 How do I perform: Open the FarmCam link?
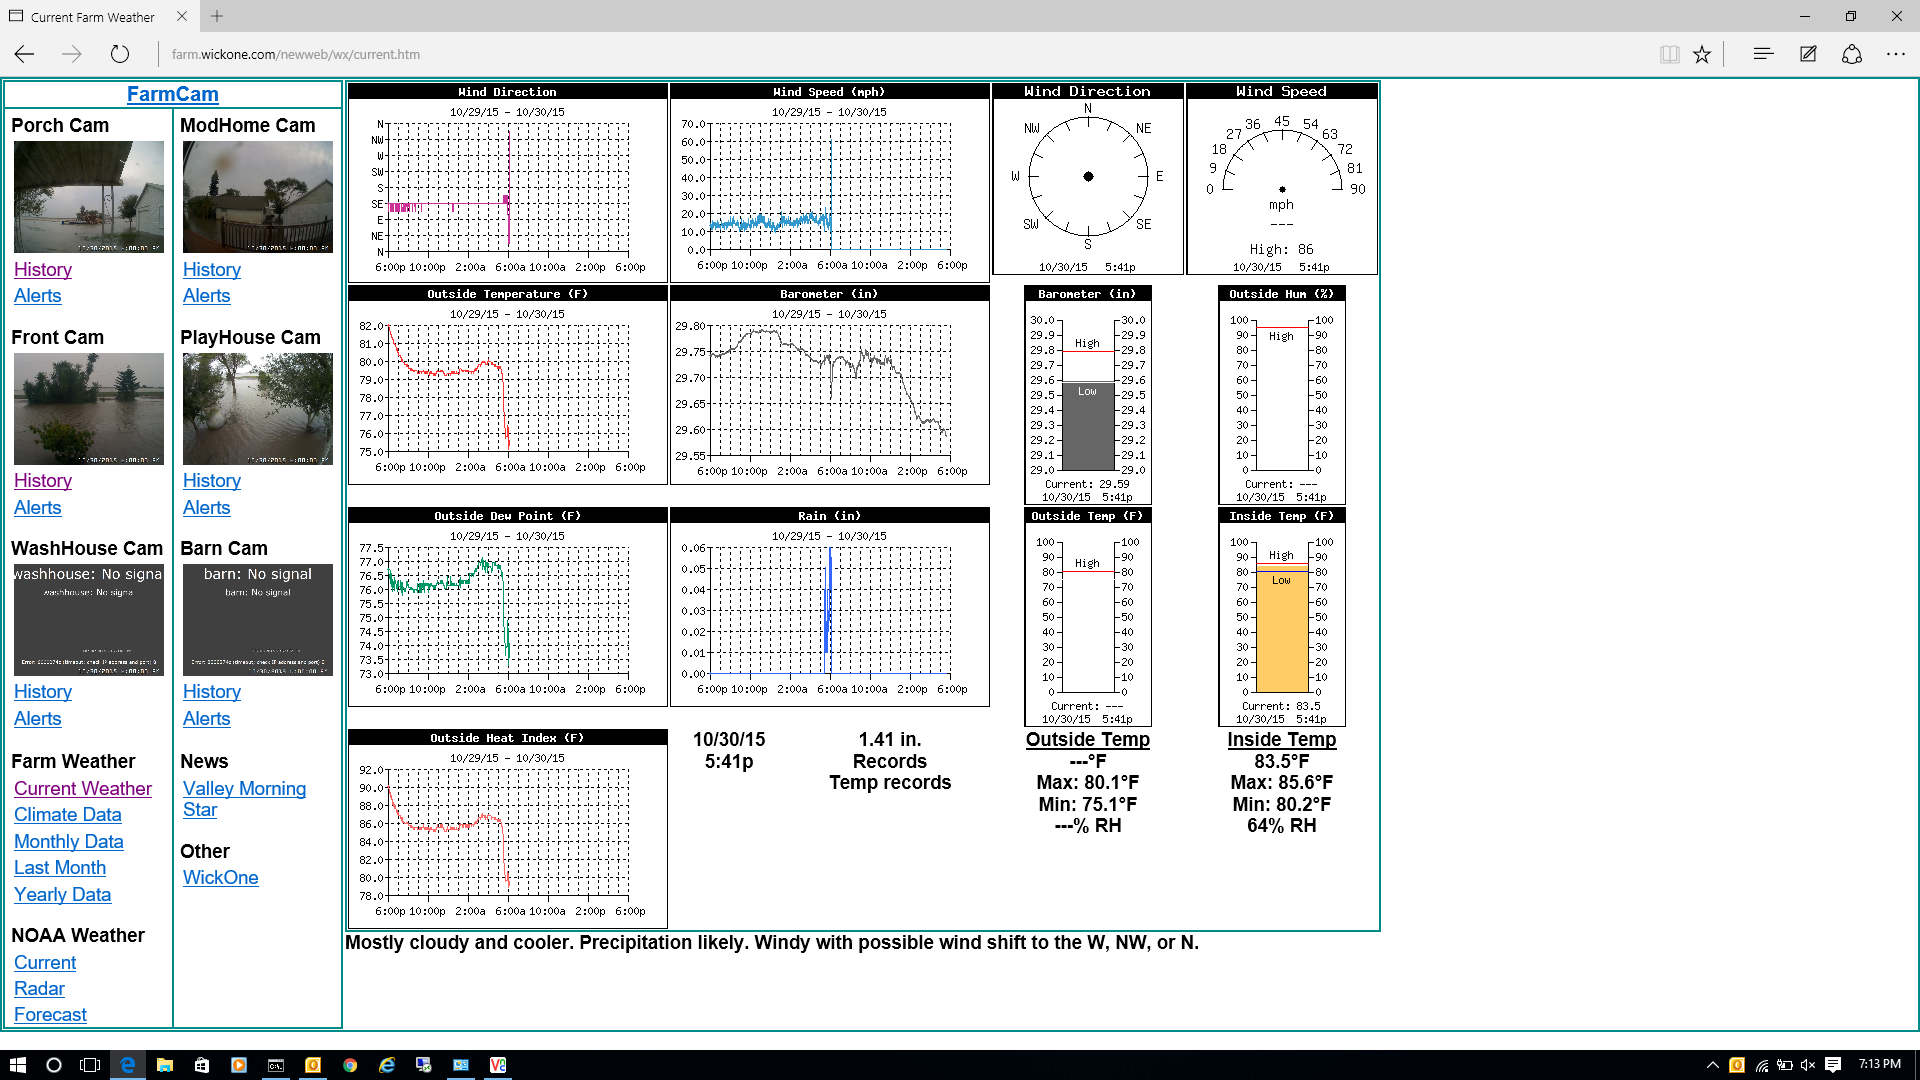(172, 94)
